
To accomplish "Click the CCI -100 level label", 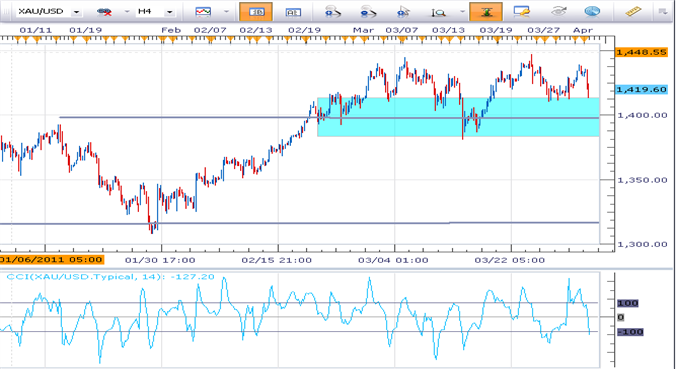I will point(630,332).
